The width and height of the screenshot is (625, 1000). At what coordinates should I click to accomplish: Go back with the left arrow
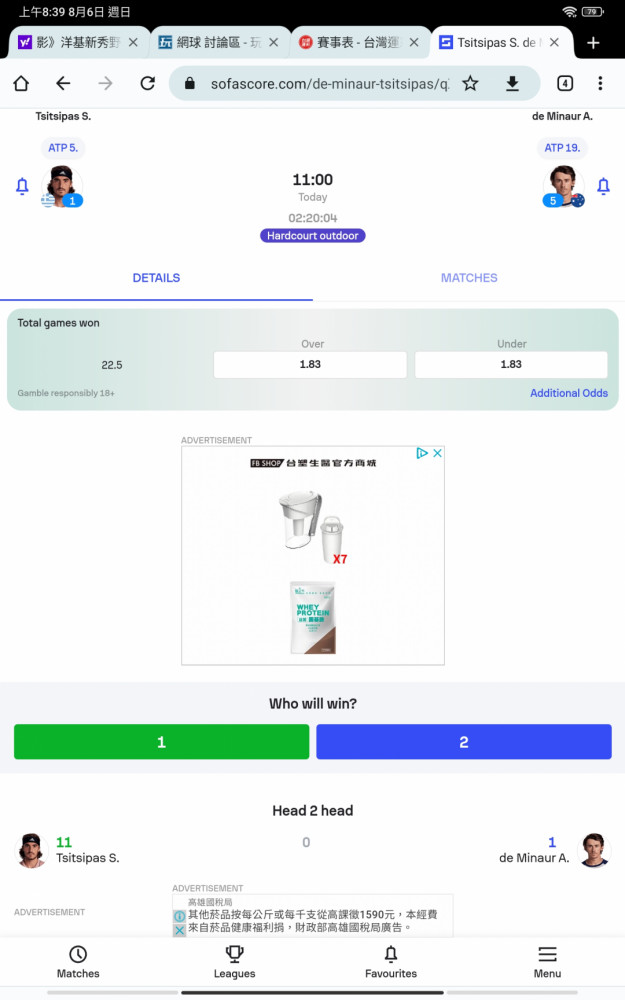63,83
